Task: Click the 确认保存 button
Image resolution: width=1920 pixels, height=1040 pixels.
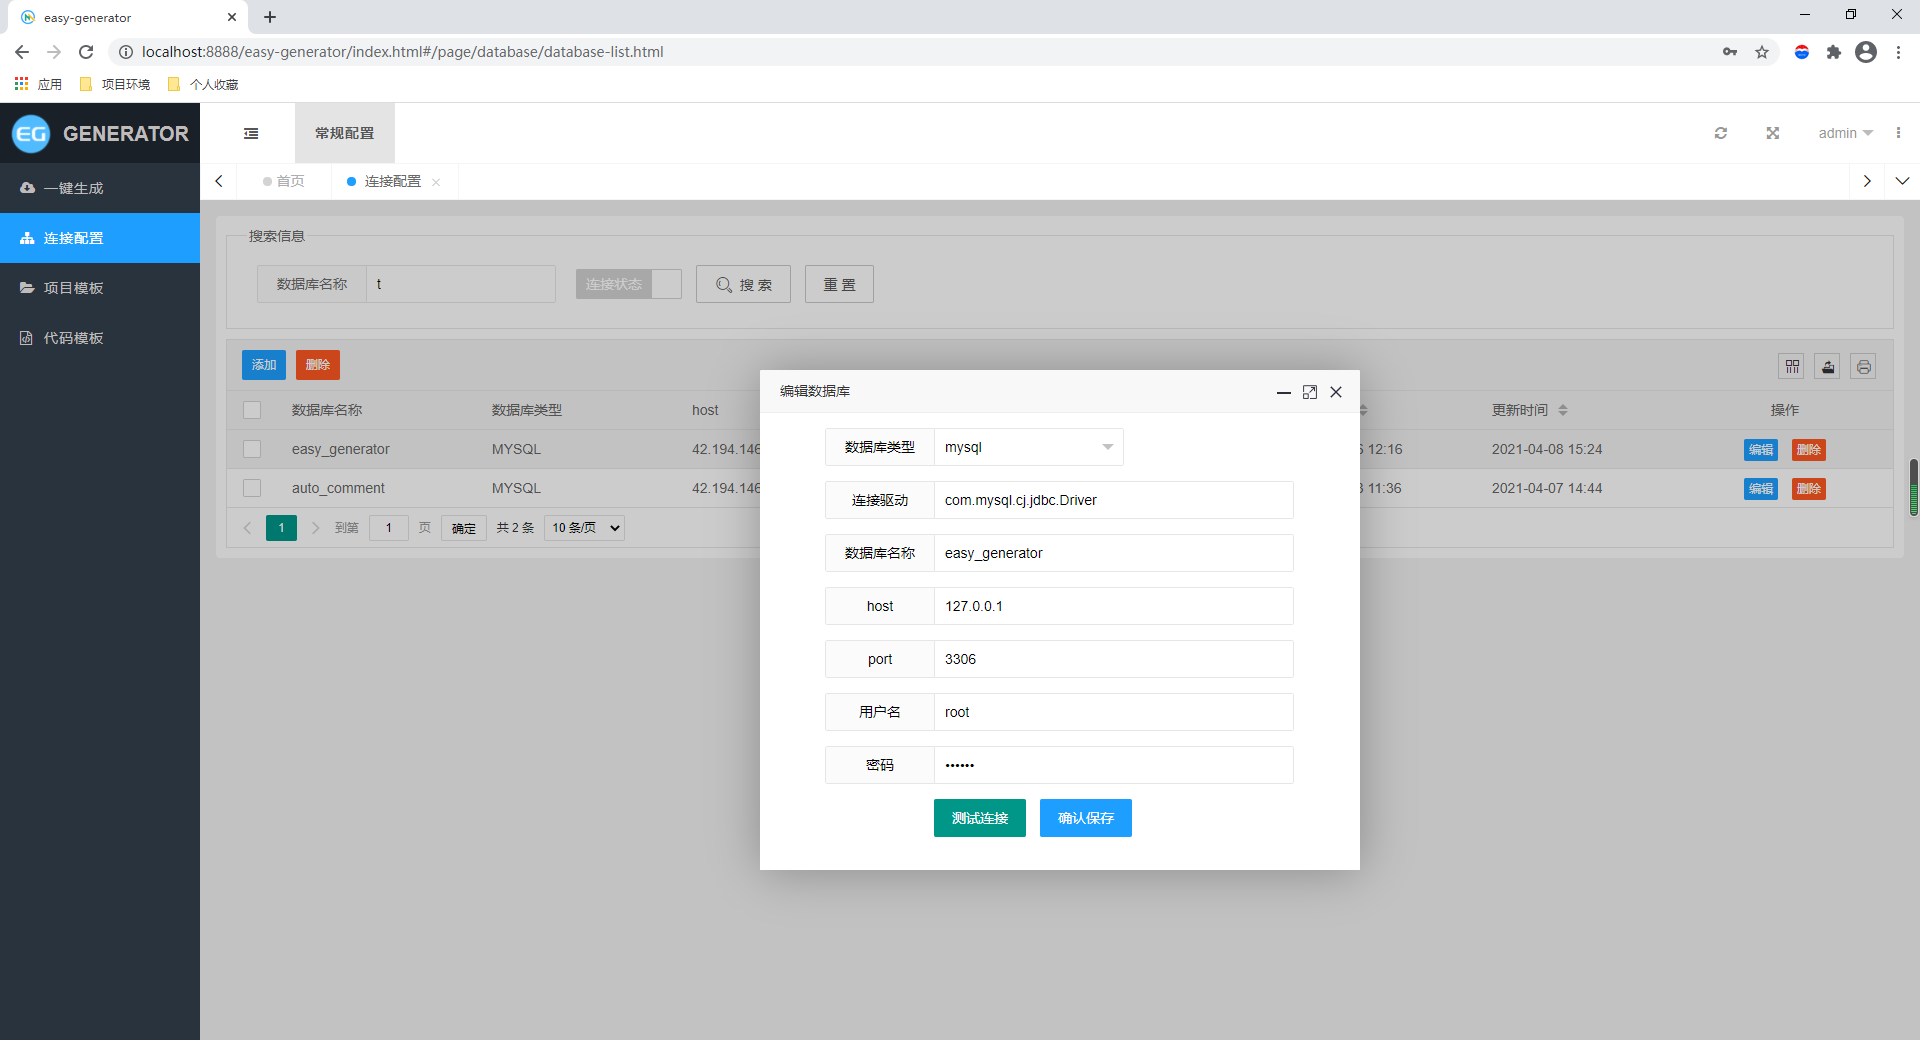Action: [1086, 818]
